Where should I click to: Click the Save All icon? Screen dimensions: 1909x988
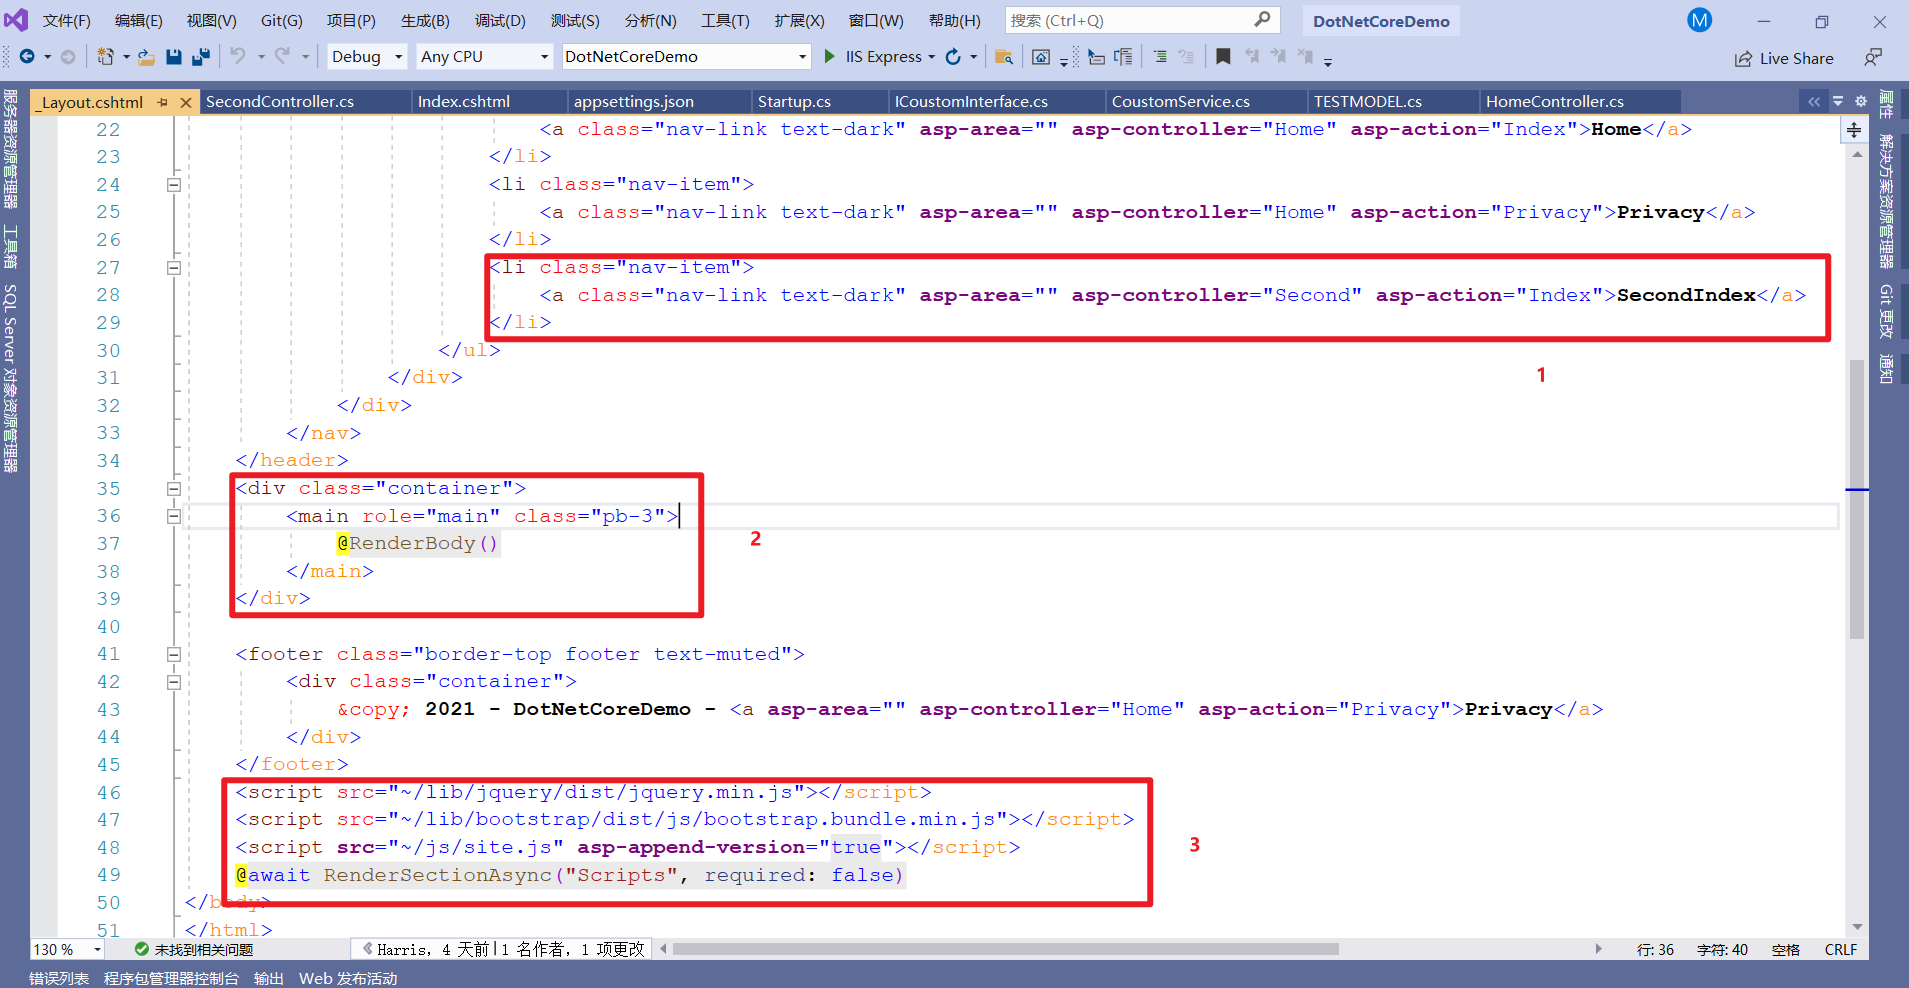201,57
